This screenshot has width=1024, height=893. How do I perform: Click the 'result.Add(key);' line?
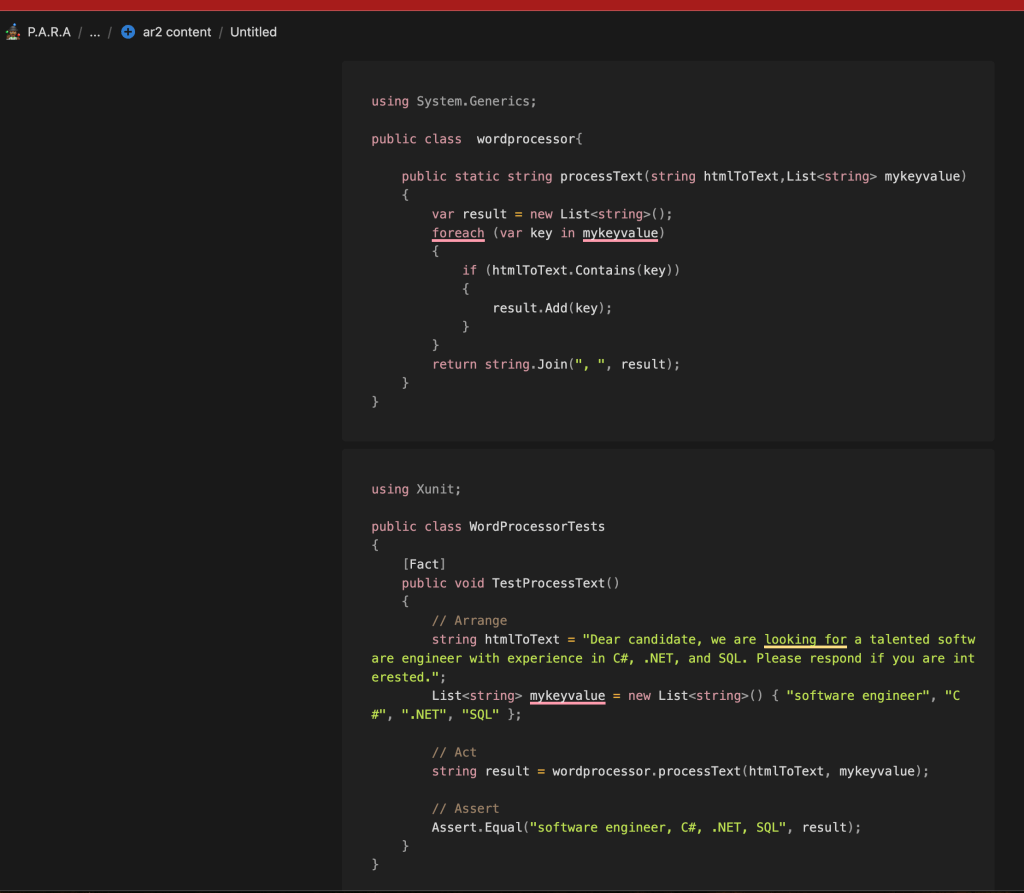(552, 308)
